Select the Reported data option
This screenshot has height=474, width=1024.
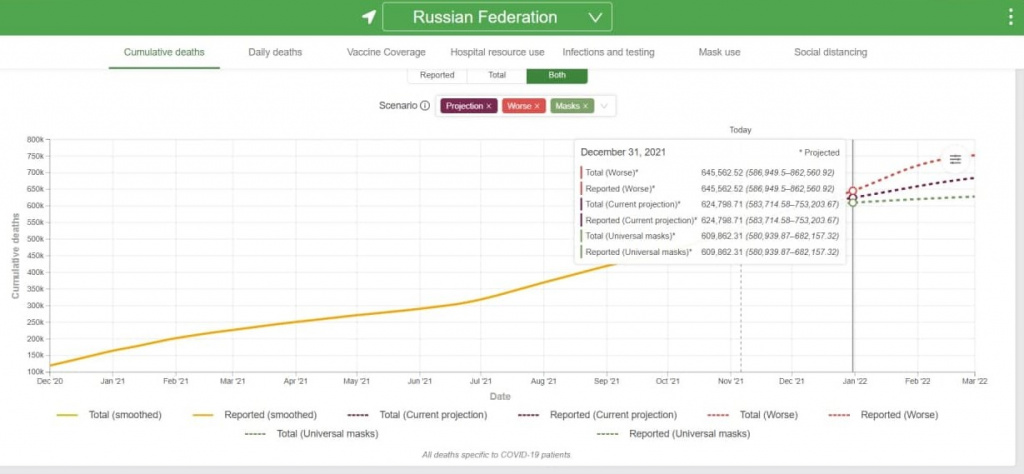click(437, 75)
